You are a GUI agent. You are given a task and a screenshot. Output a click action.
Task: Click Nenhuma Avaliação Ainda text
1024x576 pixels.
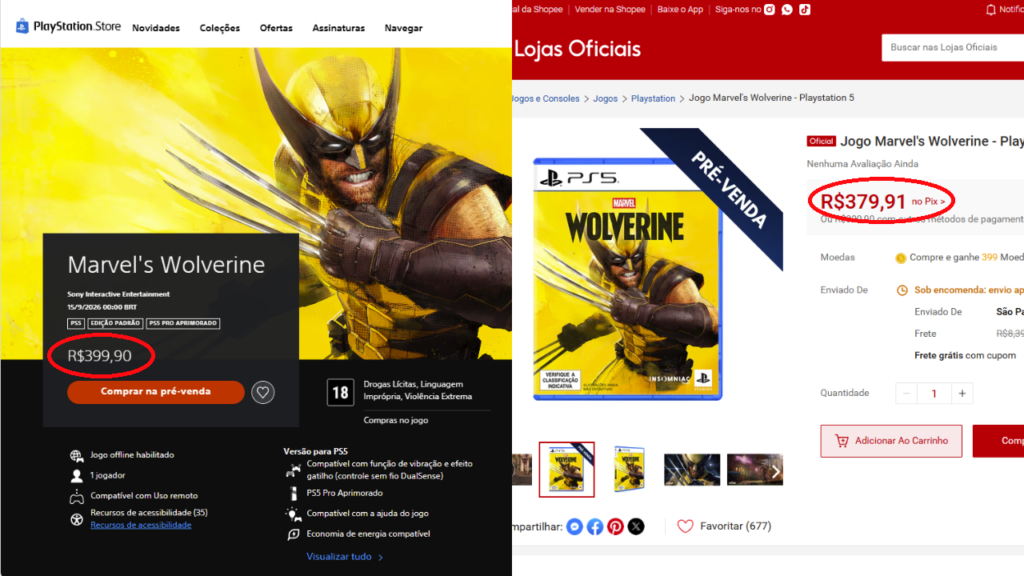point(862,164)
